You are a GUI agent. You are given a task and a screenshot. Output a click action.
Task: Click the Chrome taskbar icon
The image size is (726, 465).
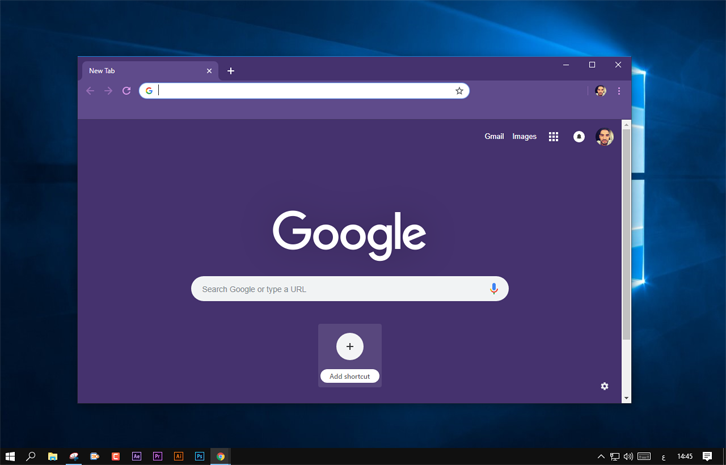(221, 456)
